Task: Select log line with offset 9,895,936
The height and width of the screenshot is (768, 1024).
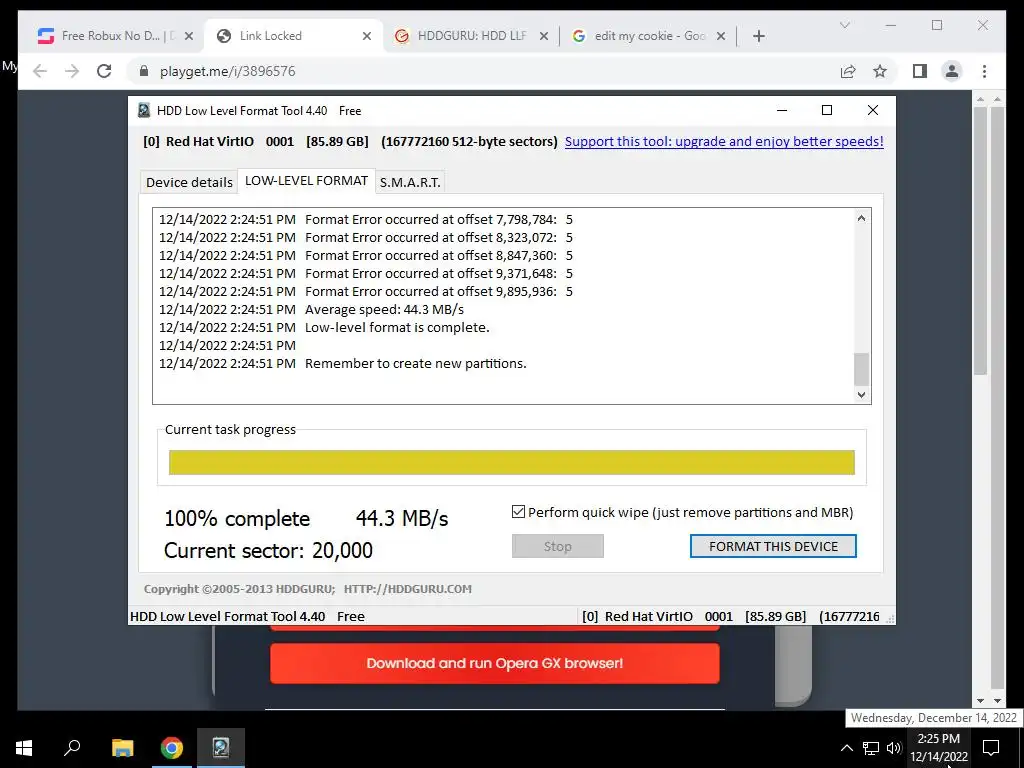Action: coord(366,291)
